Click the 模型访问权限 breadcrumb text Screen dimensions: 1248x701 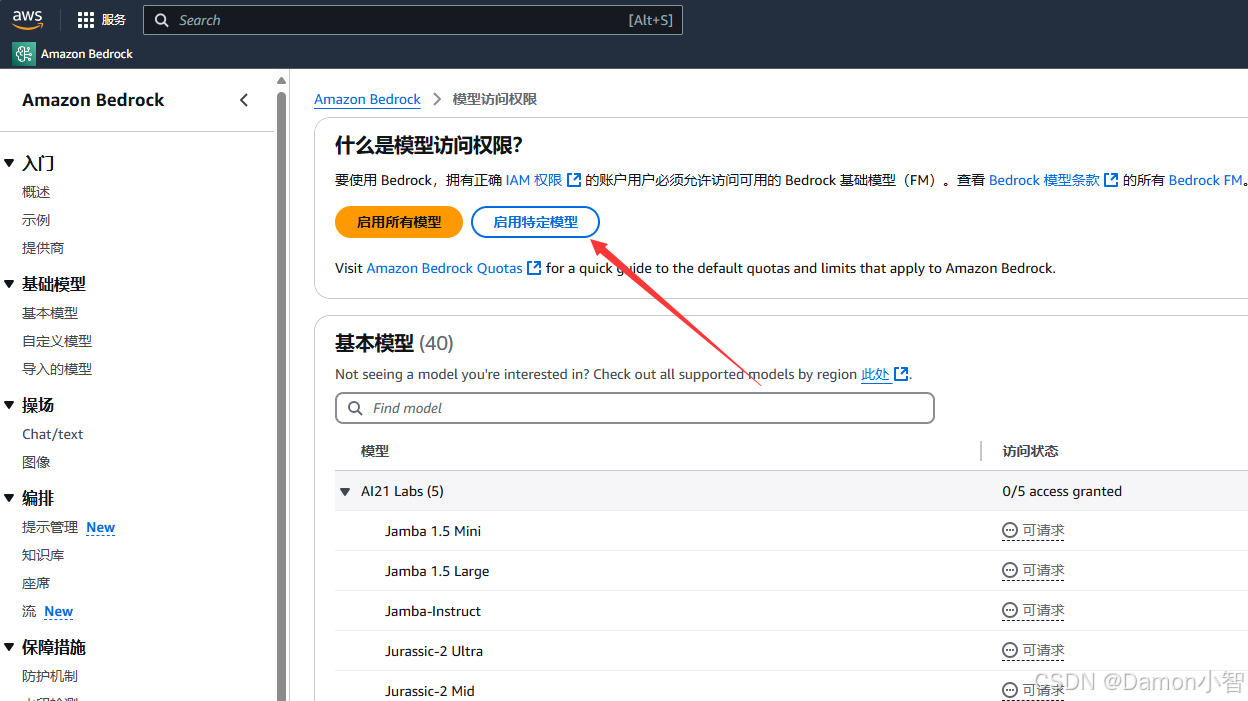(x=495, y=99)
